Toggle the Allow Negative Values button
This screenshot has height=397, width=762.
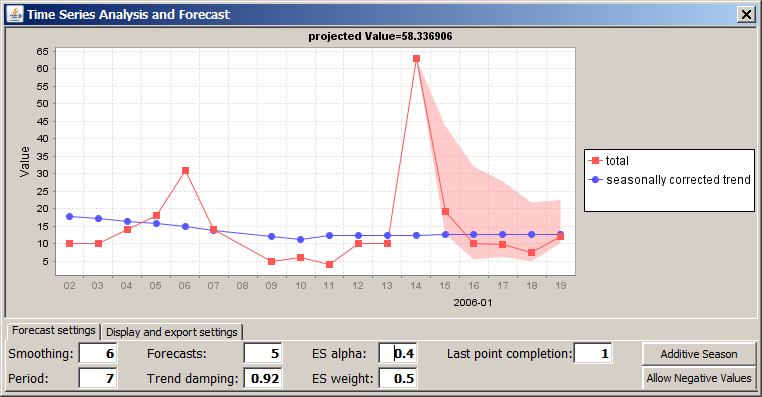coord(699,378)
